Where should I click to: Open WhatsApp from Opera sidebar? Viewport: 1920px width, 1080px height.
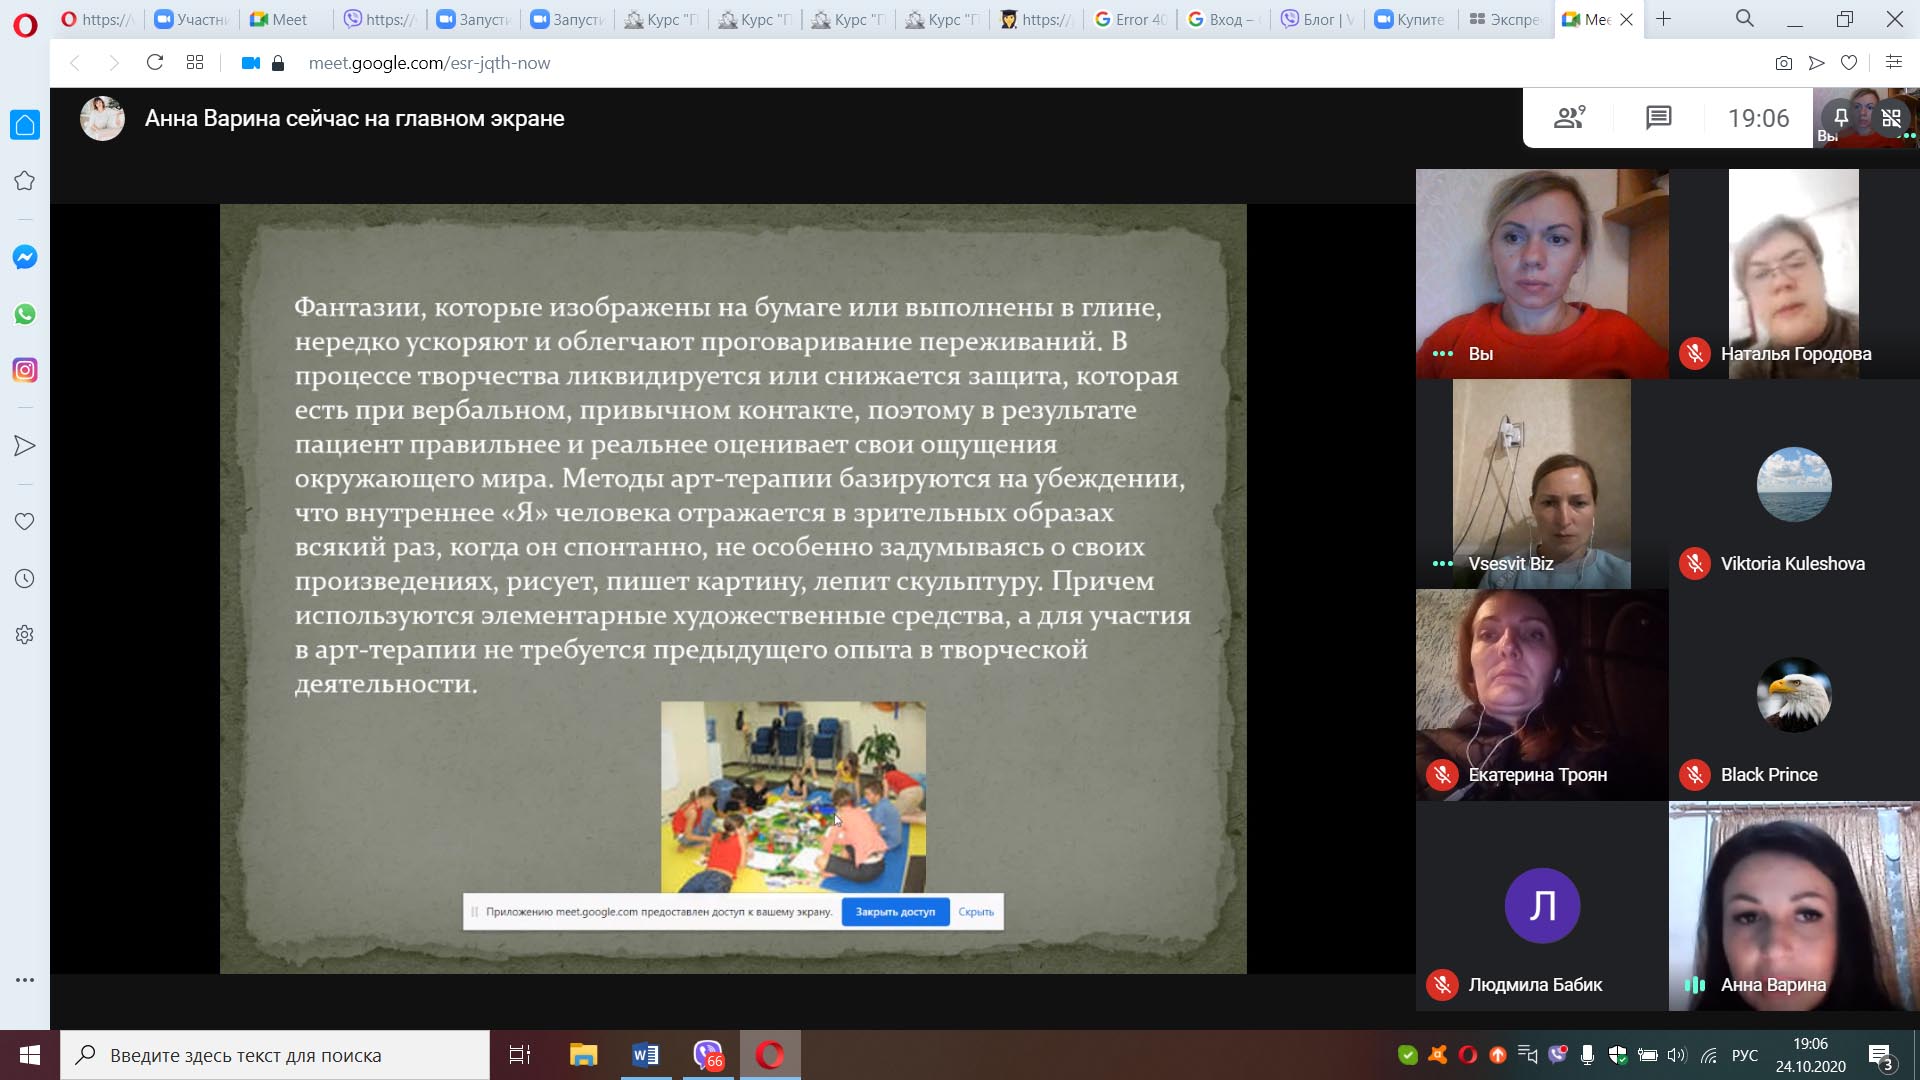[25, 314]
